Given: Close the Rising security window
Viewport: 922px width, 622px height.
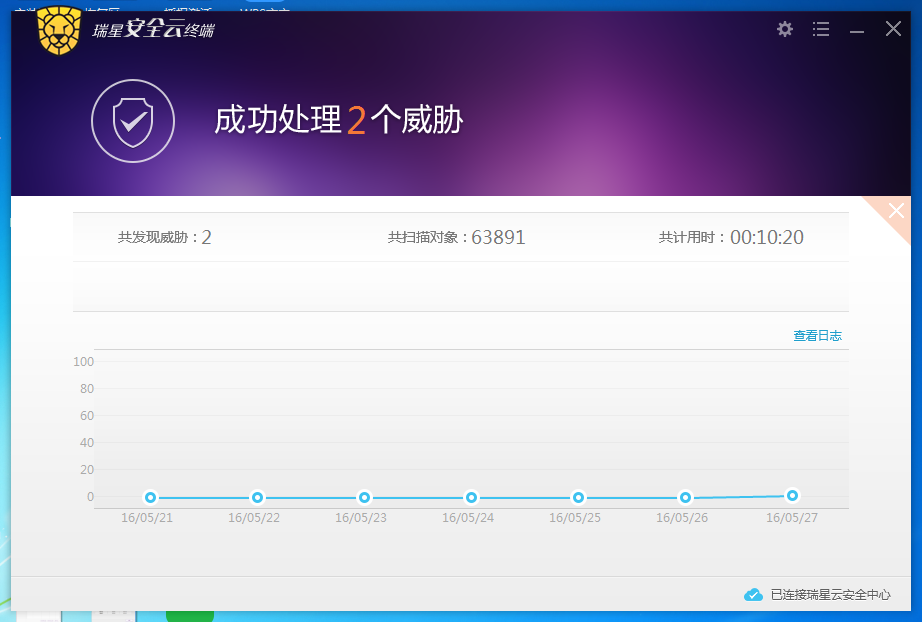Looking at the screenshot, I should point(893,29).
